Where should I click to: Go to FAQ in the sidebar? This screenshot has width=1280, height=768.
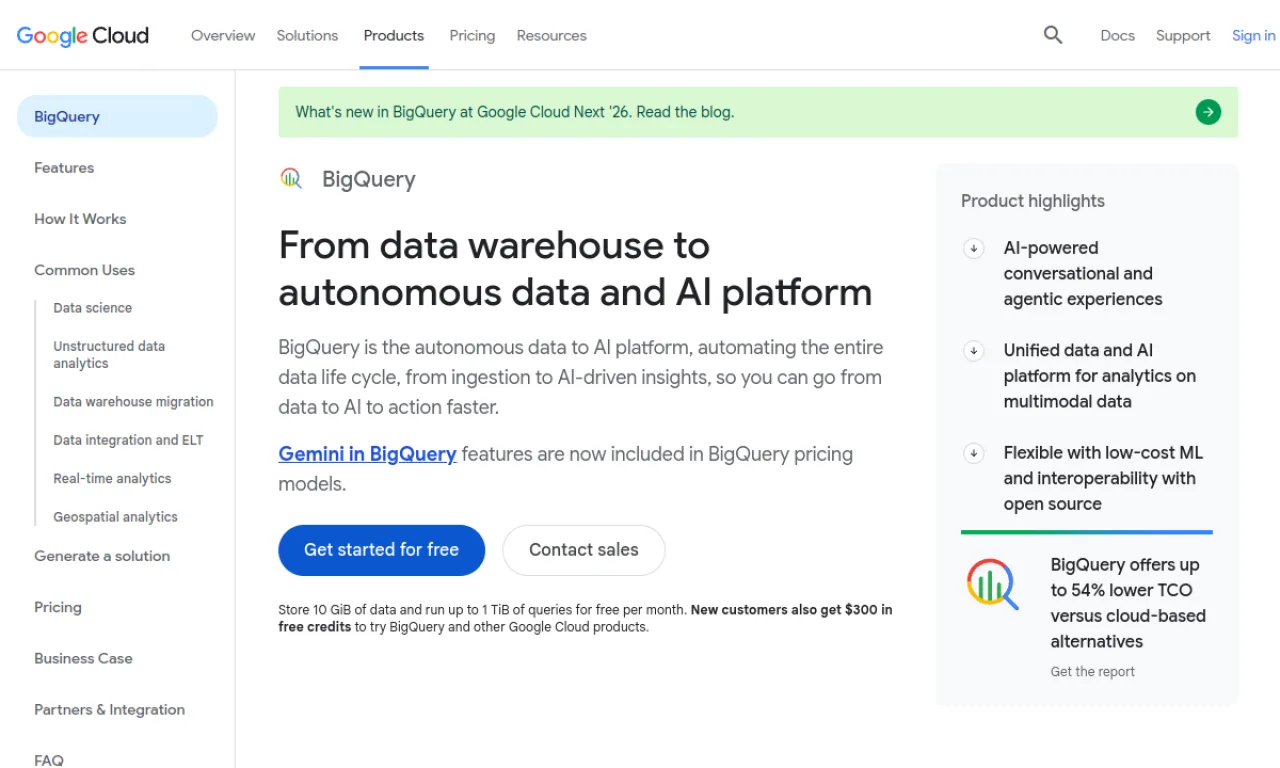point(49,760)
